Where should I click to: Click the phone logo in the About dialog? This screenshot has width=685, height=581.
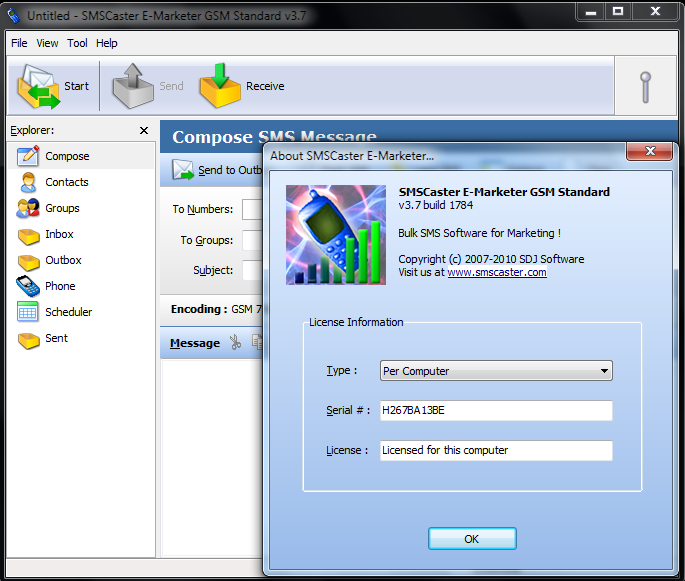pyautogui.click(x=336, y=235)
